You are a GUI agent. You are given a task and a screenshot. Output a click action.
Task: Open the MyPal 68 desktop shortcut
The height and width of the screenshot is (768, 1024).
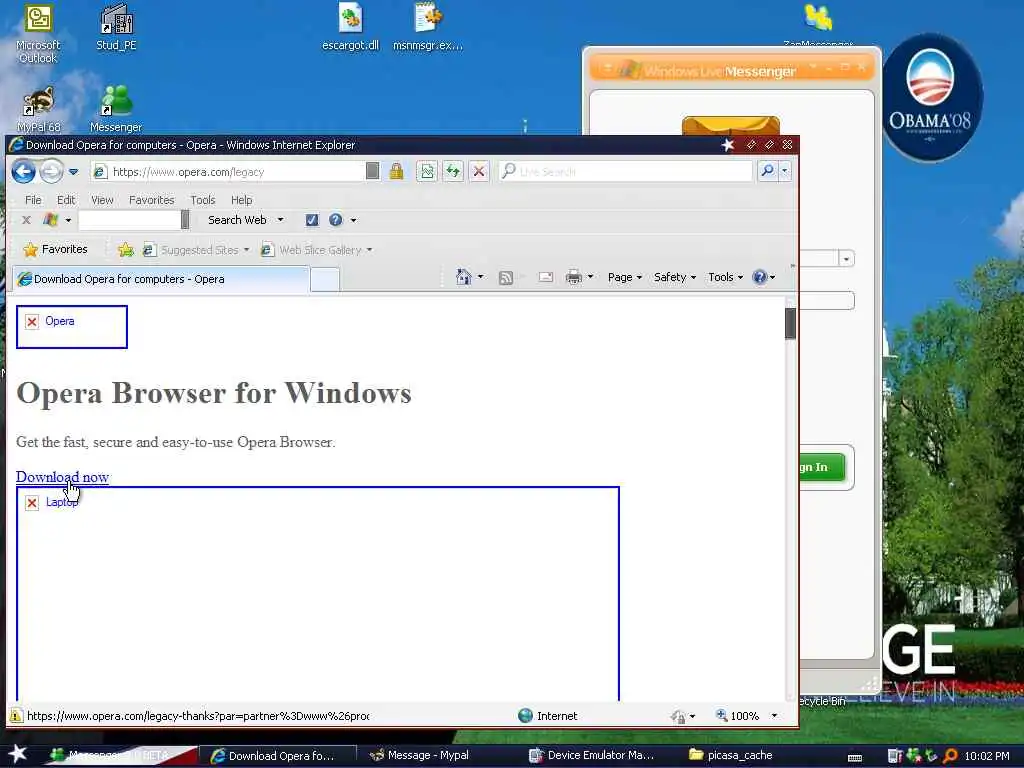coord(39,109)
